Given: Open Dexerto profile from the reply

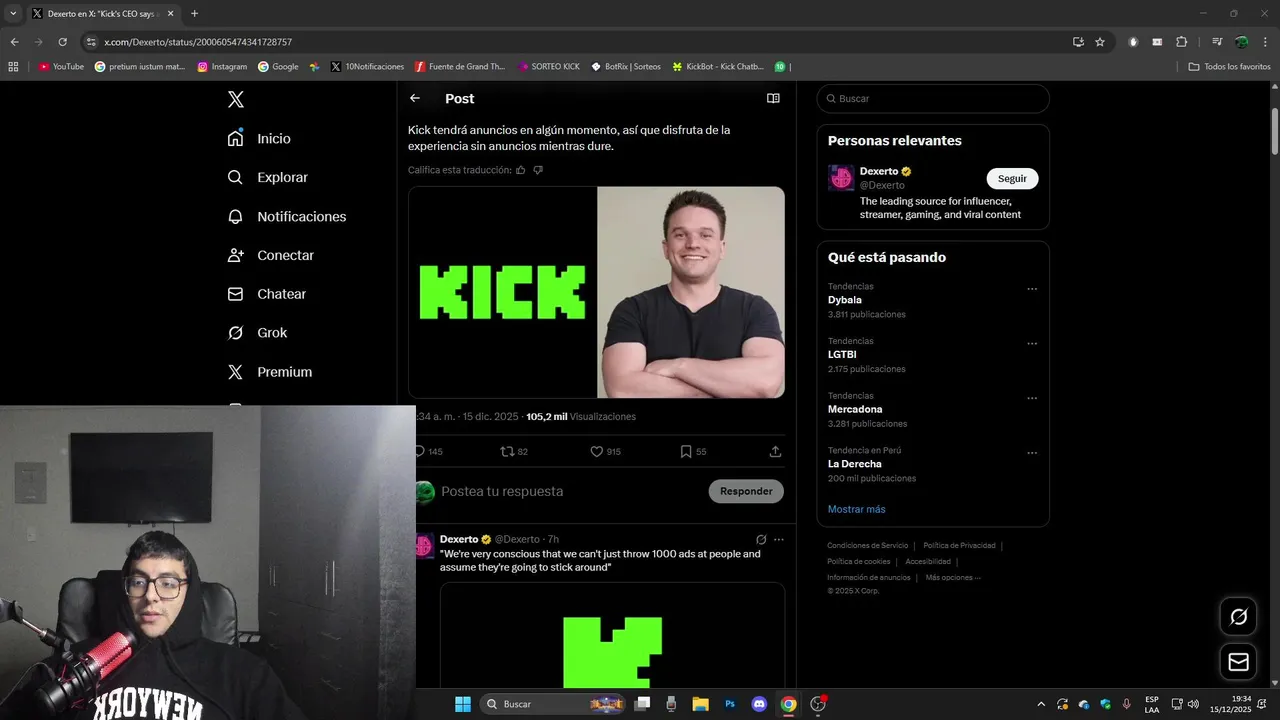Looking at the screenshot, I should point(459,539).
